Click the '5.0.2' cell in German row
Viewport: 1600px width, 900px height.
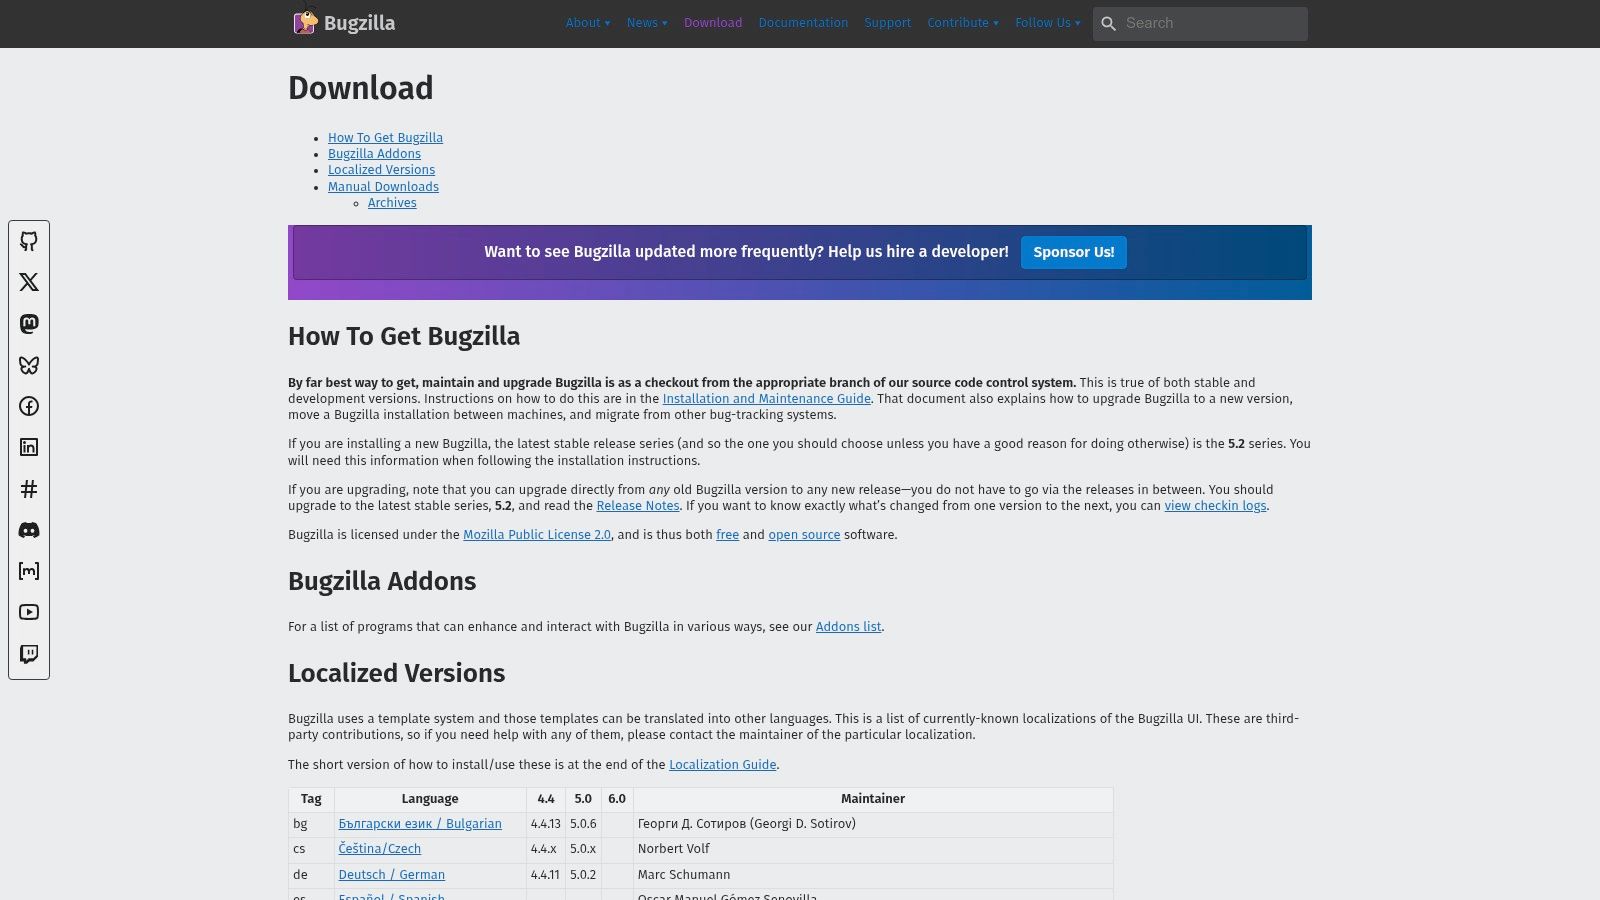583,875
